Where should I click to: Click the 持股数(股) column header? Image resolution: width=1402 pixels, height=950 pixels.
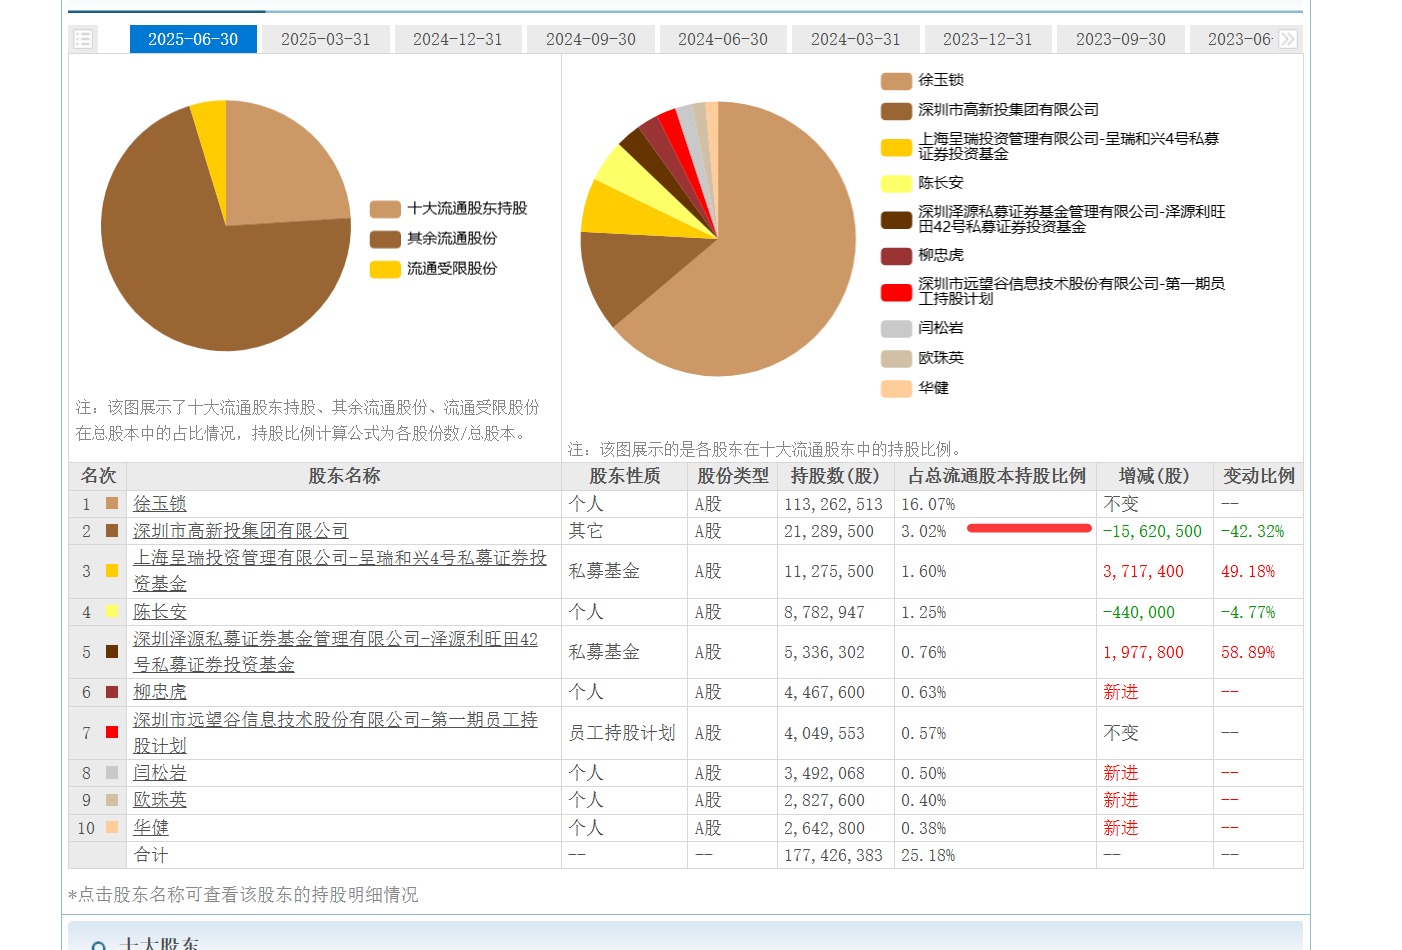pyautogui.click(x=835, y=476)
